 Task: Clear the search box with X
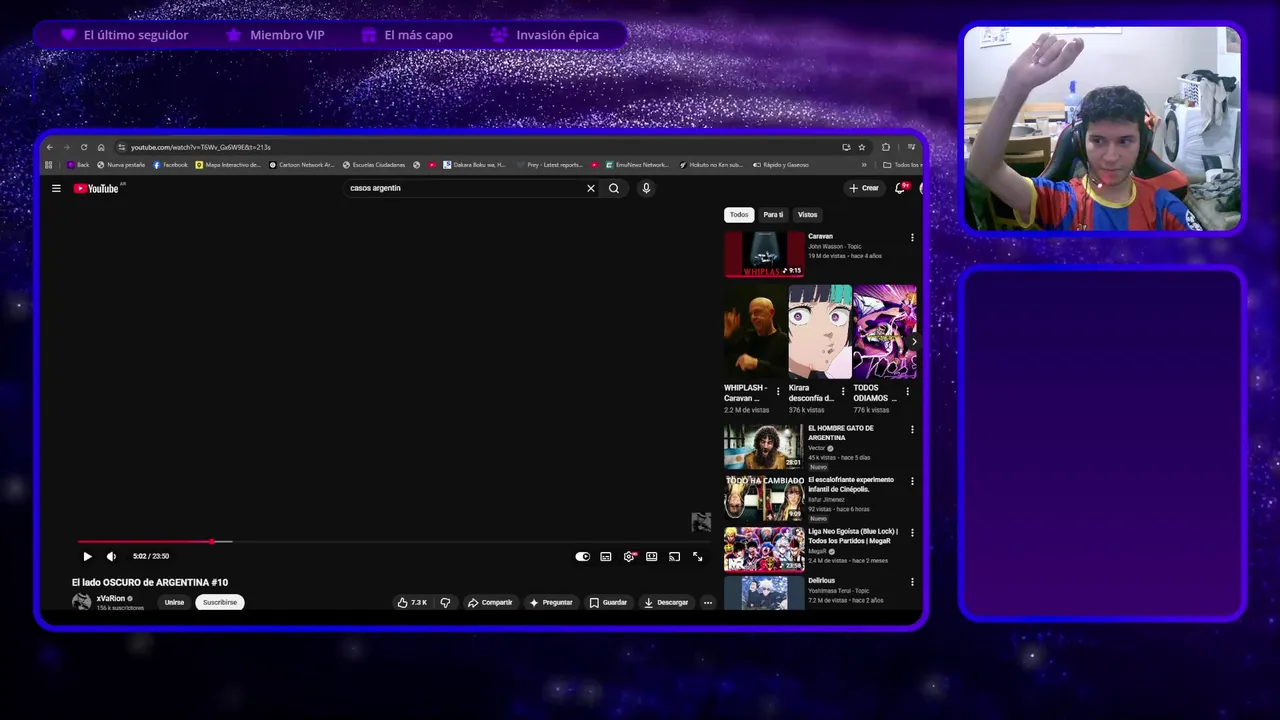(591, 188)
